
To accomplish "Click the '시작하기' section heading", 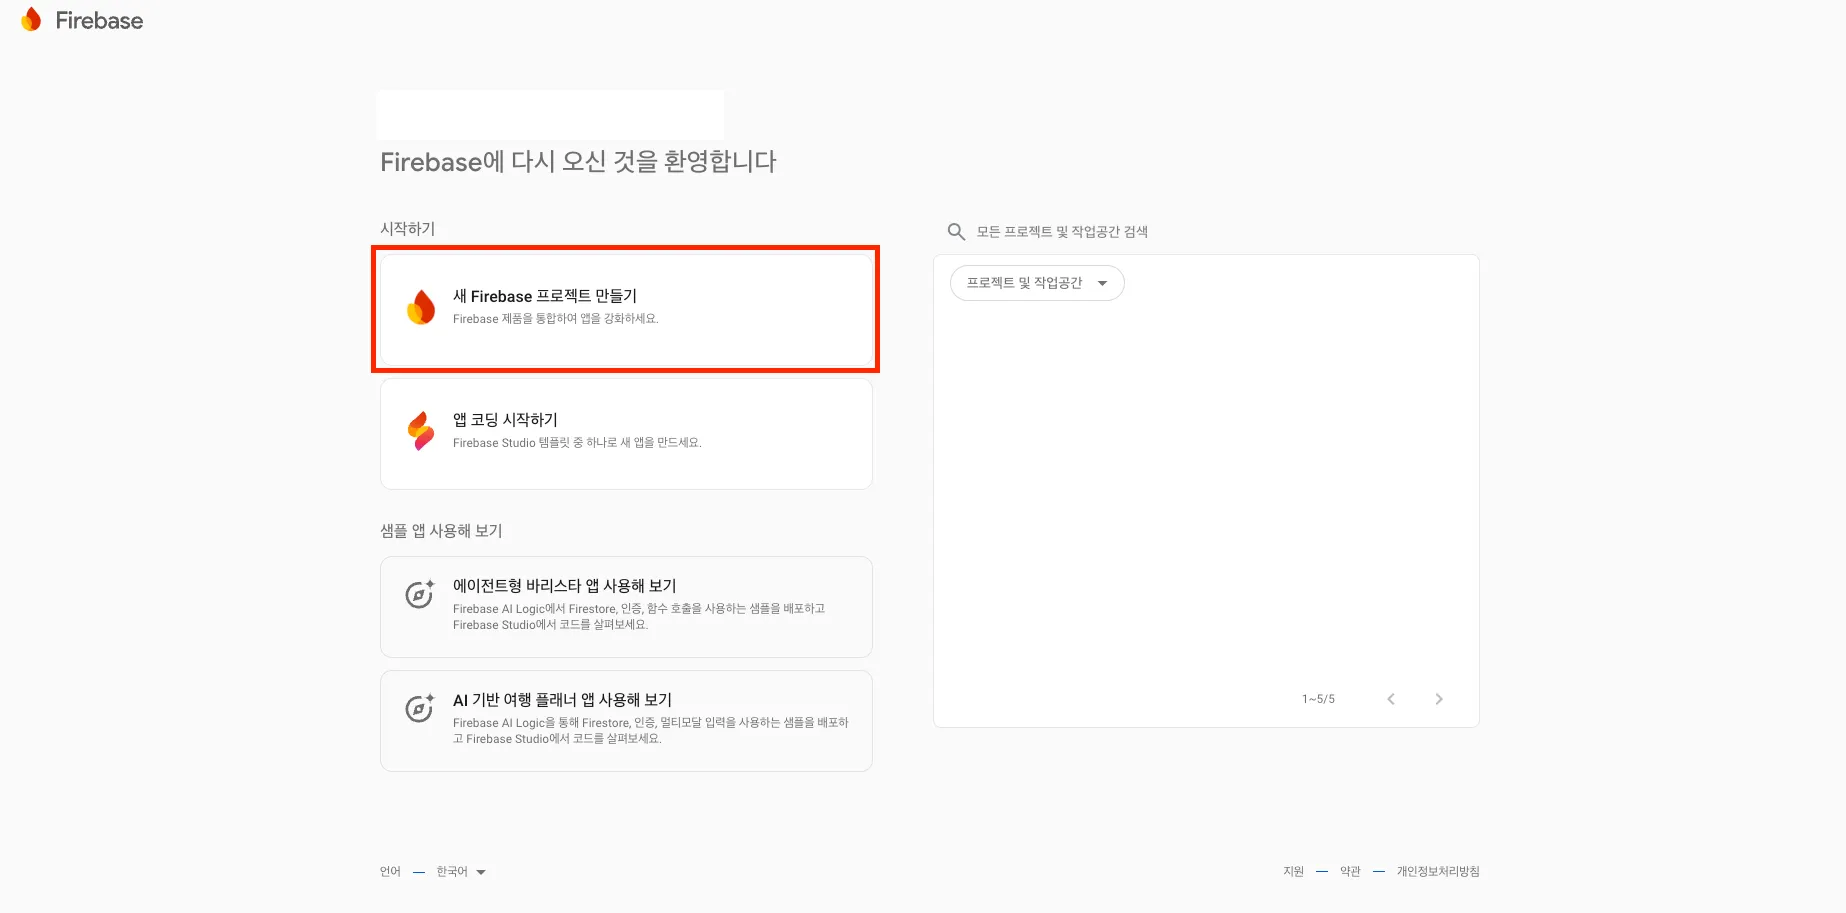I will click(407, 229).
